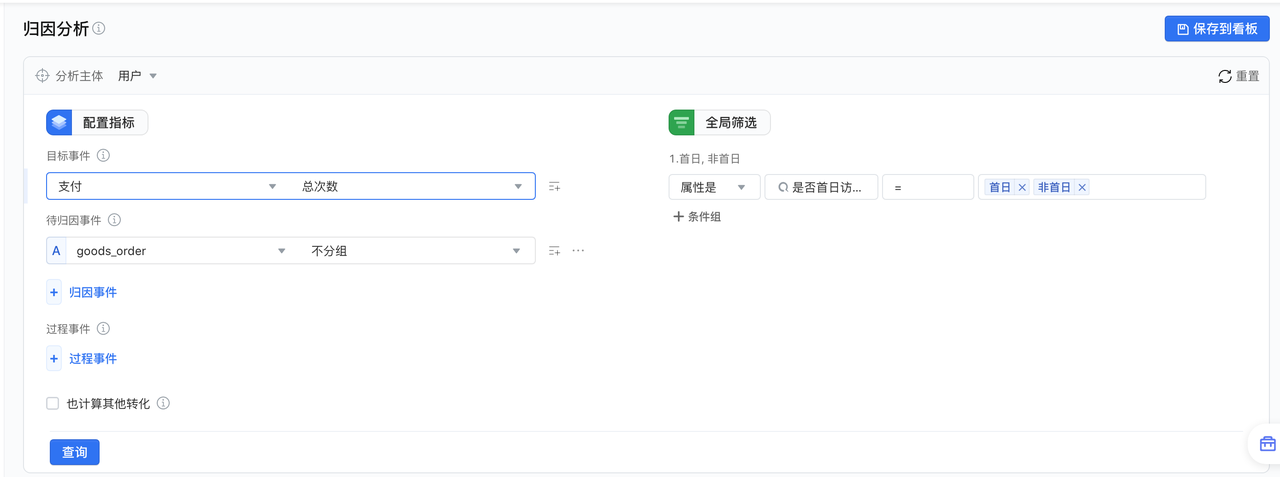Click the filter icon beside goods_order row
The image size is (1280, 477).
tap(554, 251)
